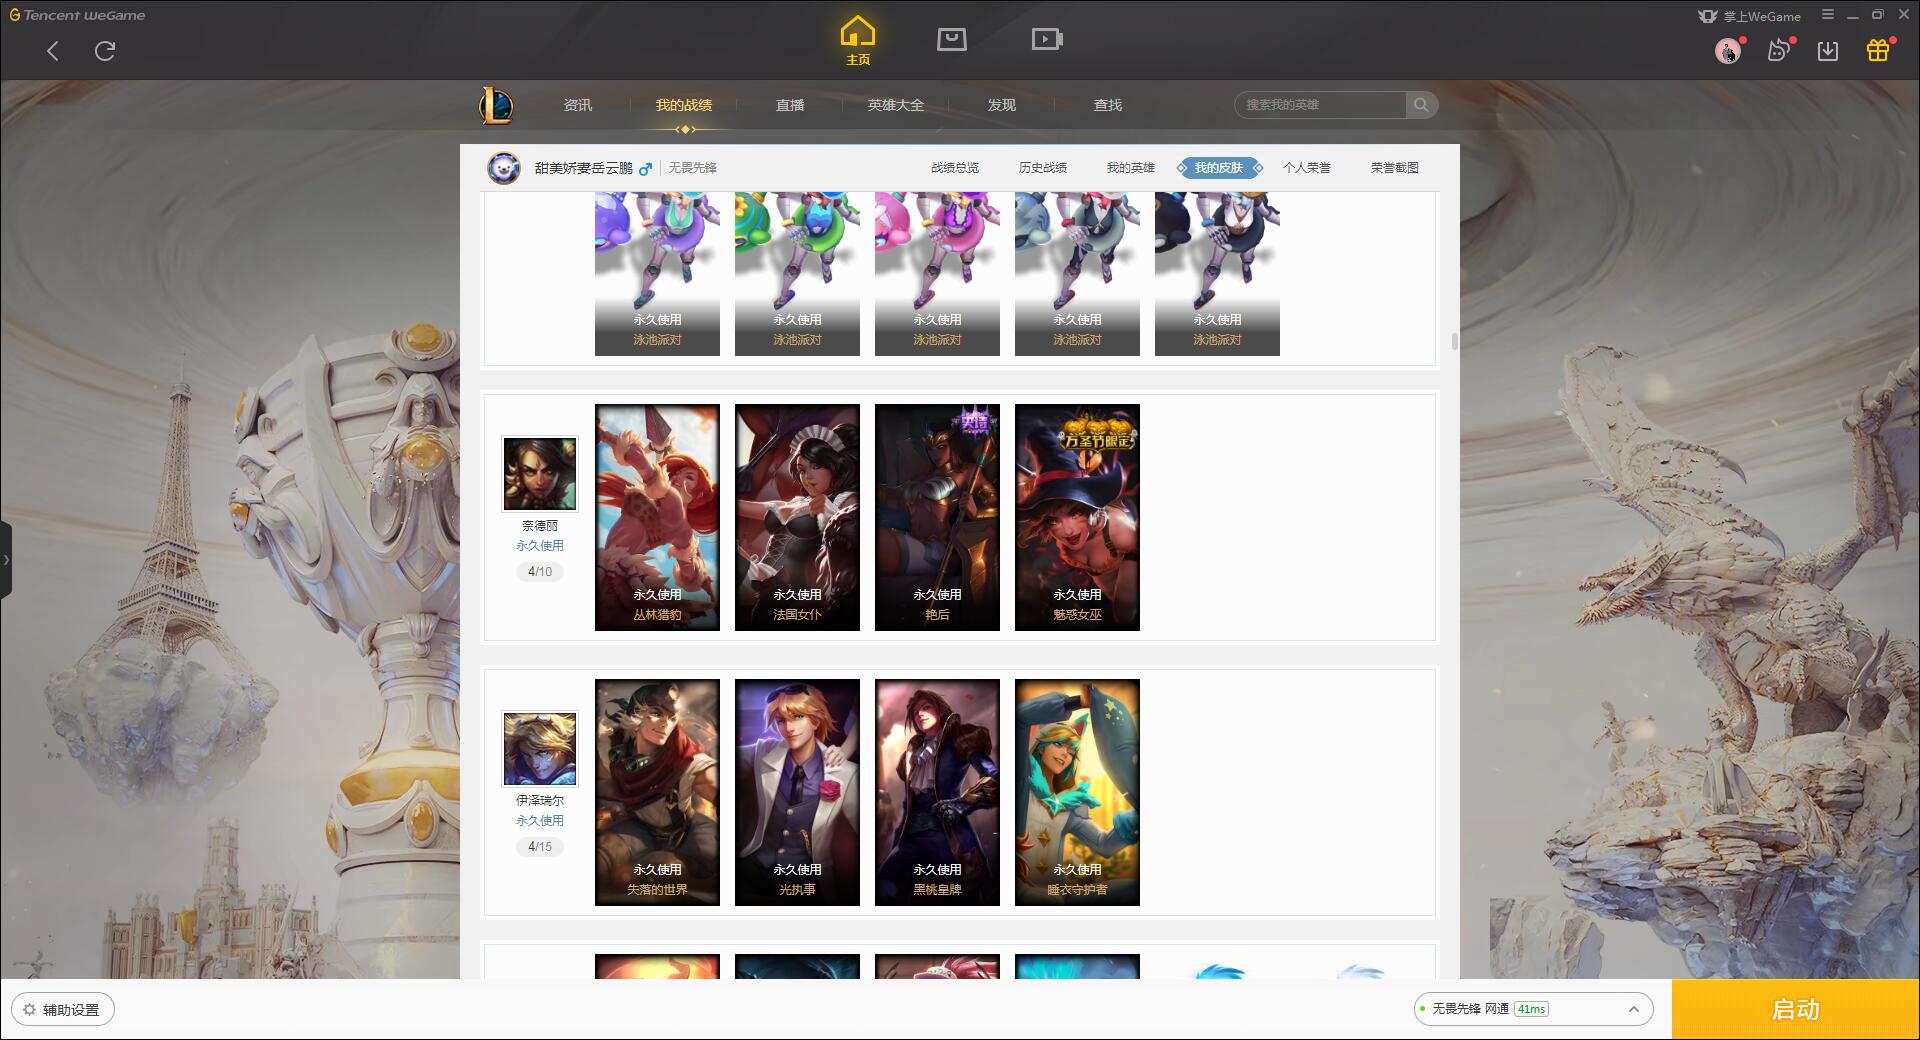Open 战绩总览 sub-tab
The height and width of the screenshot is (1040, 1920).
pos(955,168)
